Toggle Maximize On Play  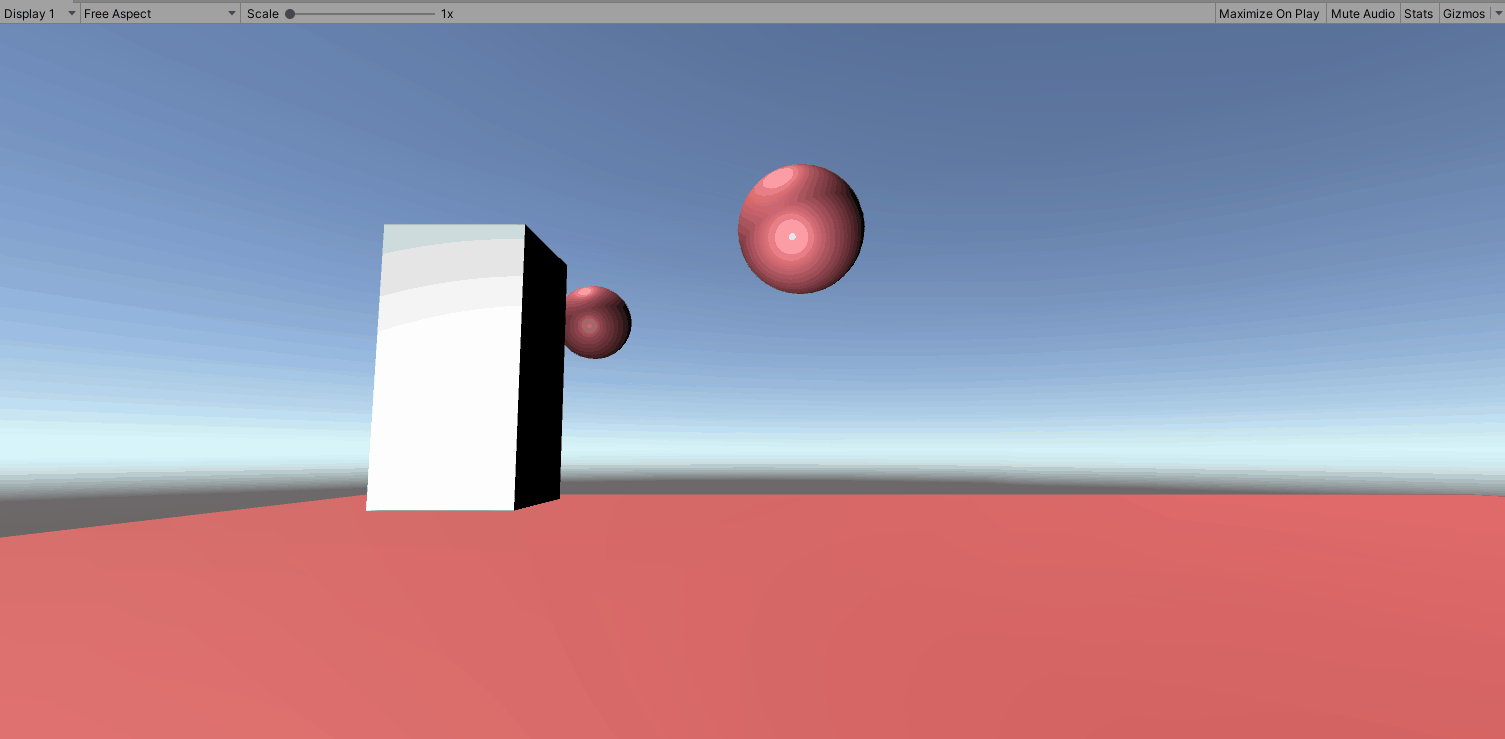point(1269,14)
